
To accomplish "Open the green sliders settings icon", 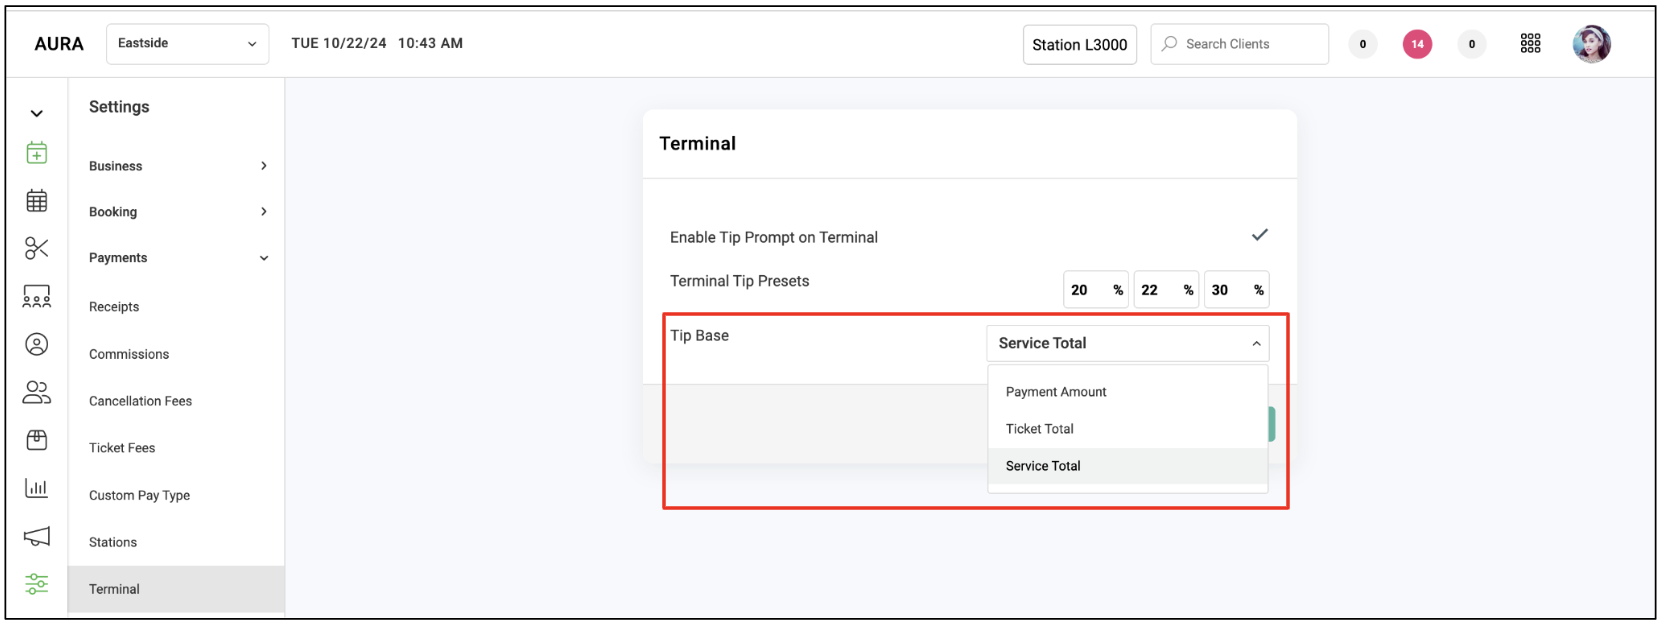I will [37, 584].
